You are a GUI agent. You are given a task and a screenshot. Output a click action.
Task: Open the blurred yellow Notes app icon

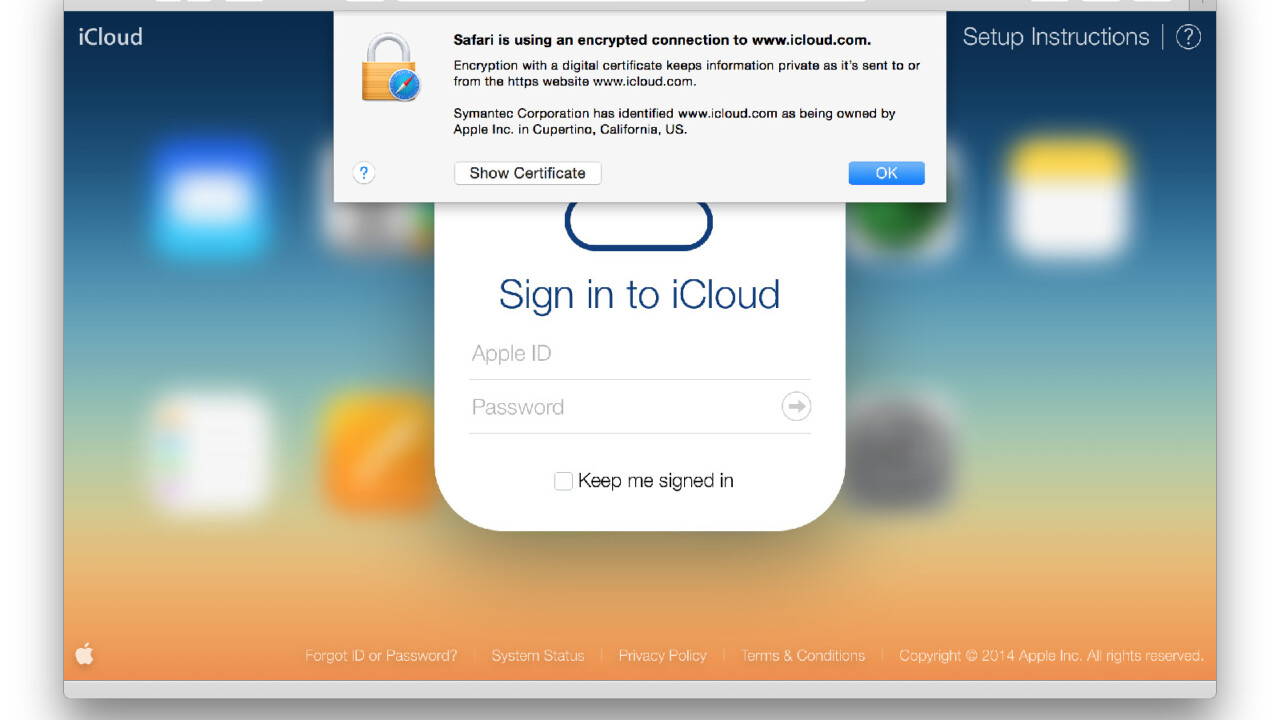tap(1067, 197)
